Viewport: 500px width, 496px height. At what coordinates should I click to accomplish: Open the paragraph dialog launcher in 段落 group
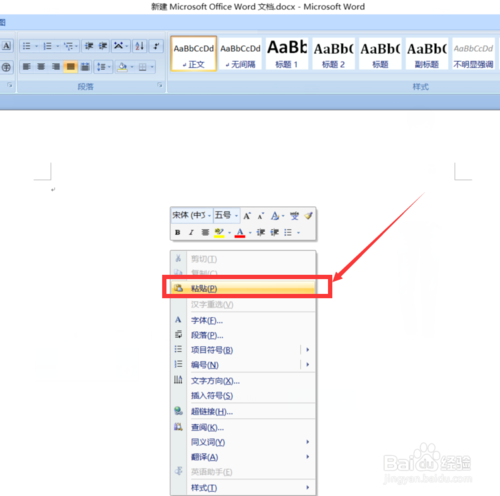click(x=160, y=85)
